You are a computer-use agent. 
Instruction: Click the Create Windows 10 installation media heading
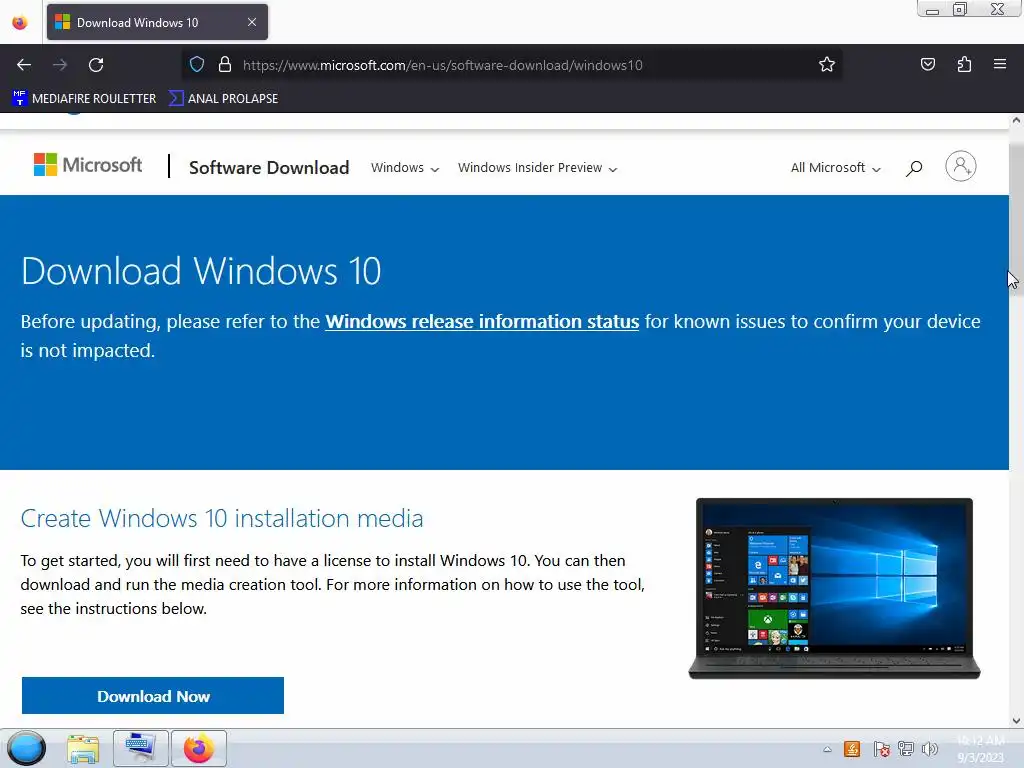click(222, 519)
